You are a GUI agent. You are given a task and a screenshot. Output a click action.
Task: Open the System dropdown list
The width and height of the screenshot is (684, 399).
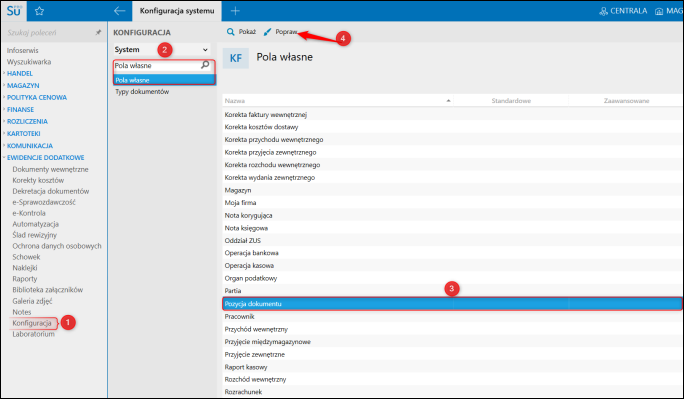click(161, 50)
